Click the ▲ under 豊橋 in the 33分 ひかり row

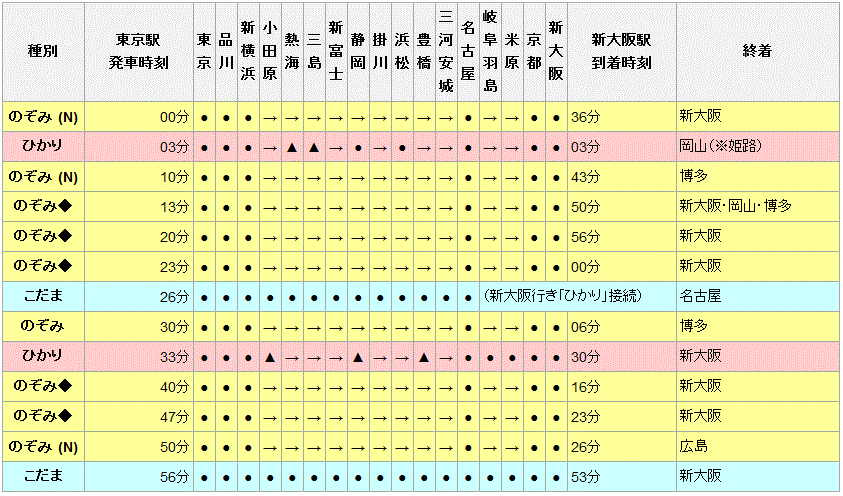[x=424, y=357]
